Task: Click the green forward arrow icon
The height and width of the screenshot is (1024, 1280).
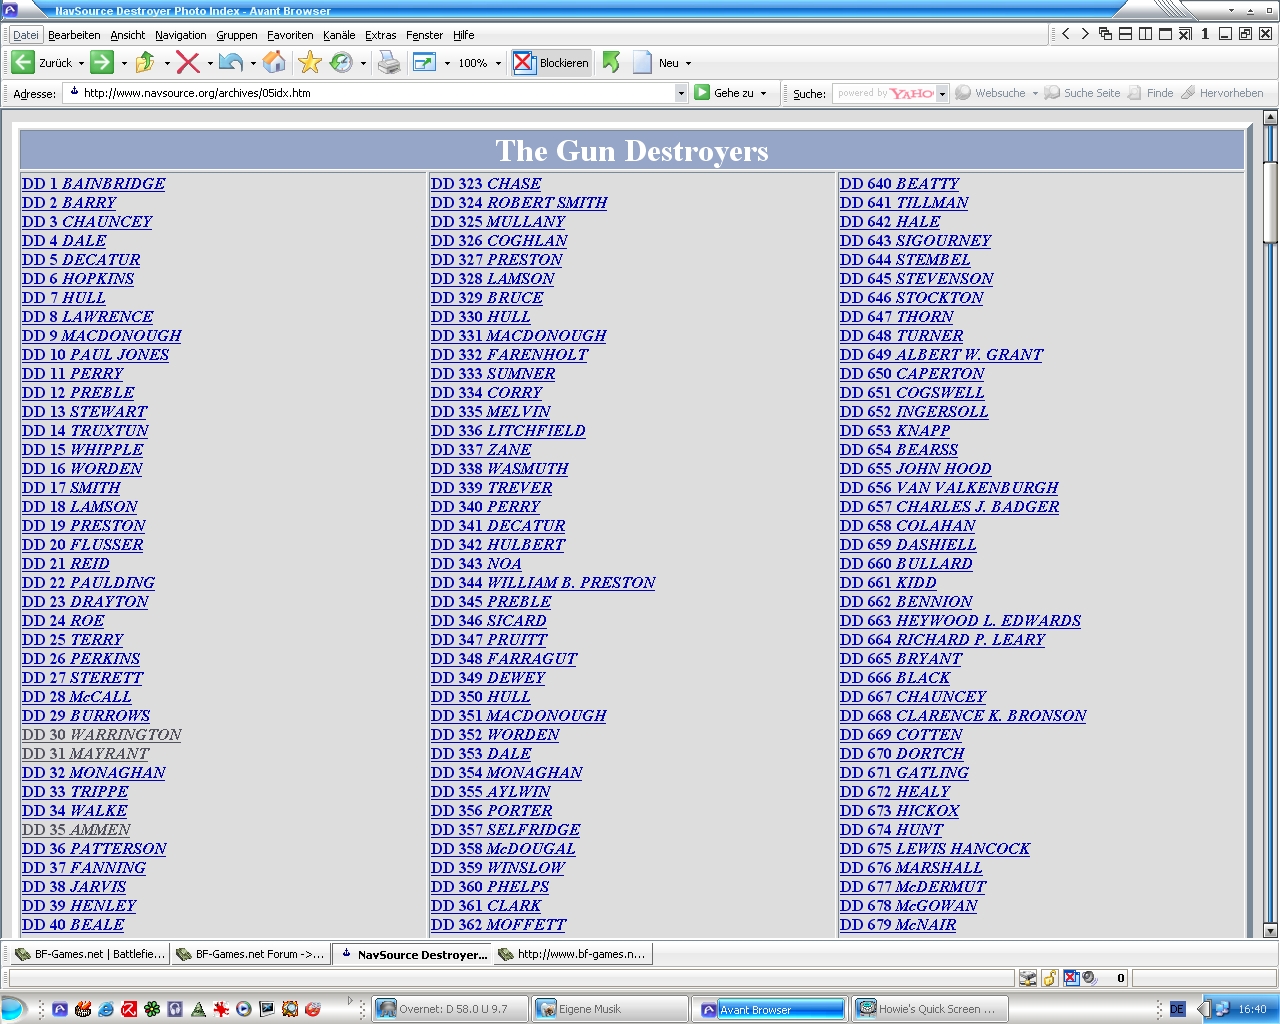Action: [x=102, y=63]
